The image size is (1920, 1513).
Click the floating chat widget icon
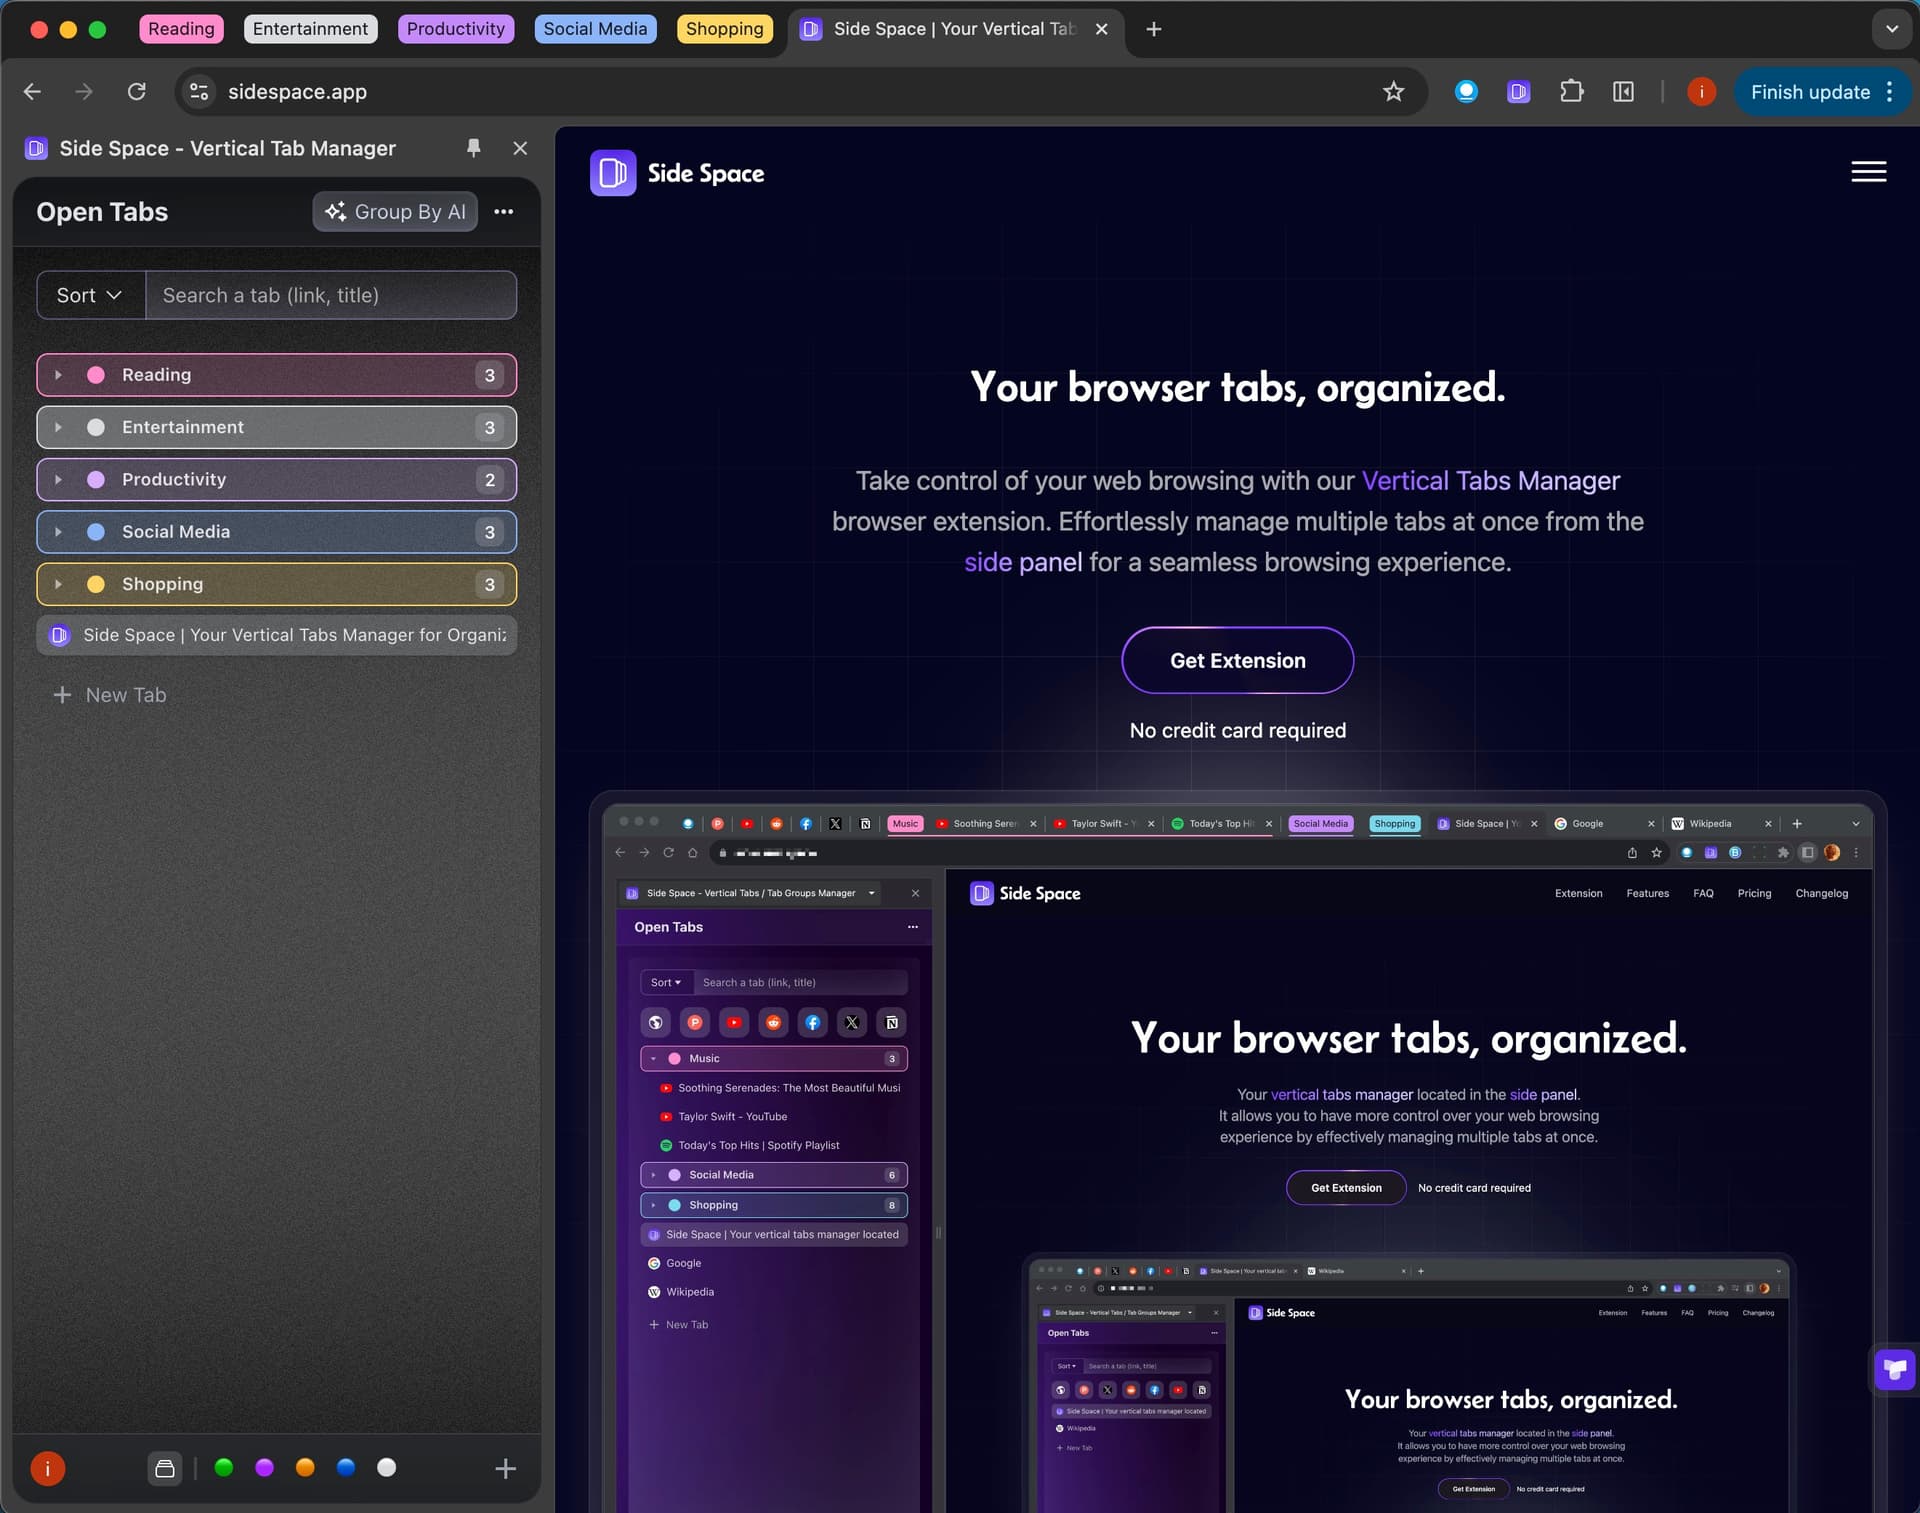1894,1369
